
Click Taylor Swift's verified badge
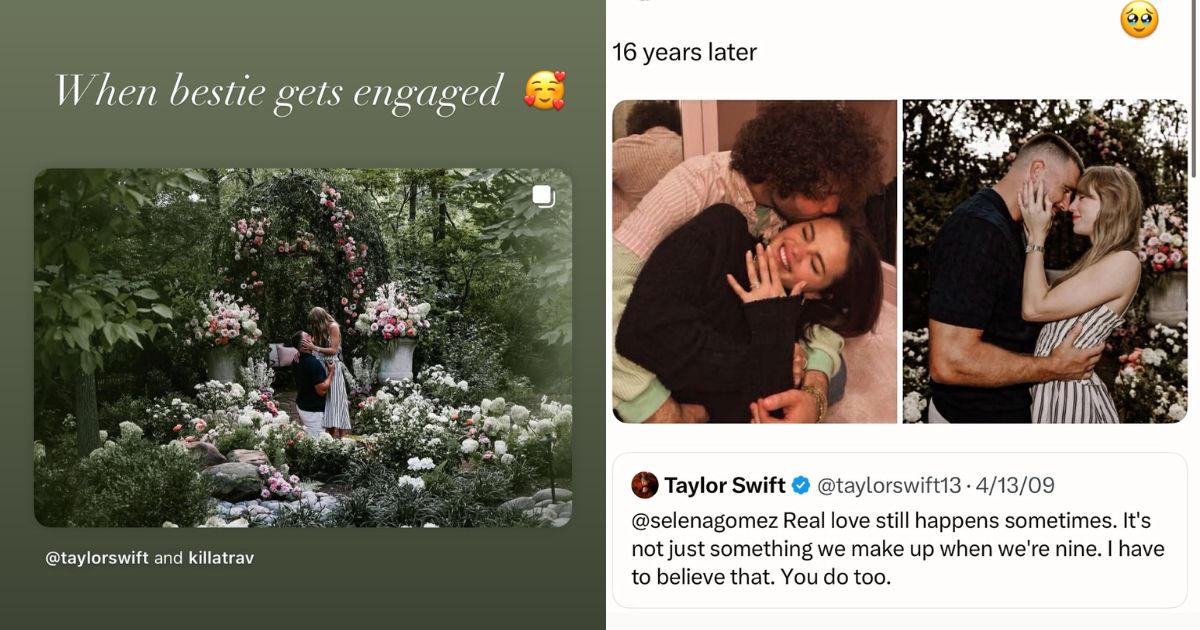800,485
